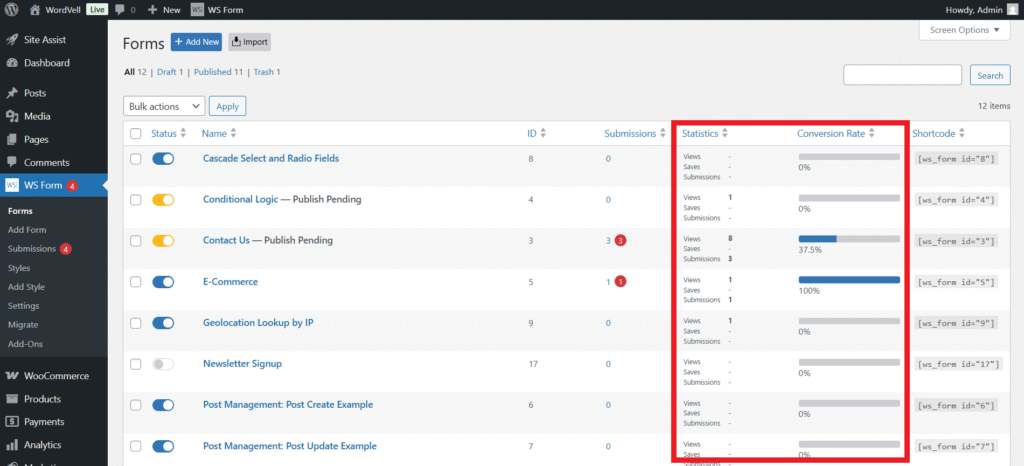Go to Media in the sidebar
Image resolution: width=1024 pixels, height=466 pixels.
coord(37,116)
